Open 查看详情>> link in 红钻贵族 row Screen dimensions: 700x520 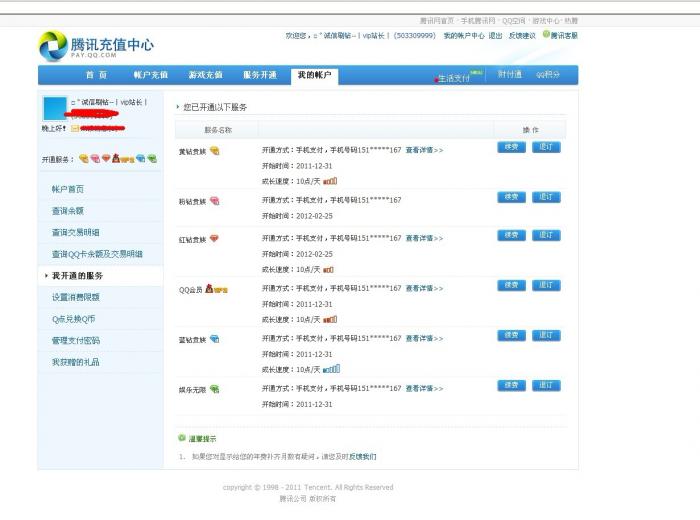[x=425, y=238]
